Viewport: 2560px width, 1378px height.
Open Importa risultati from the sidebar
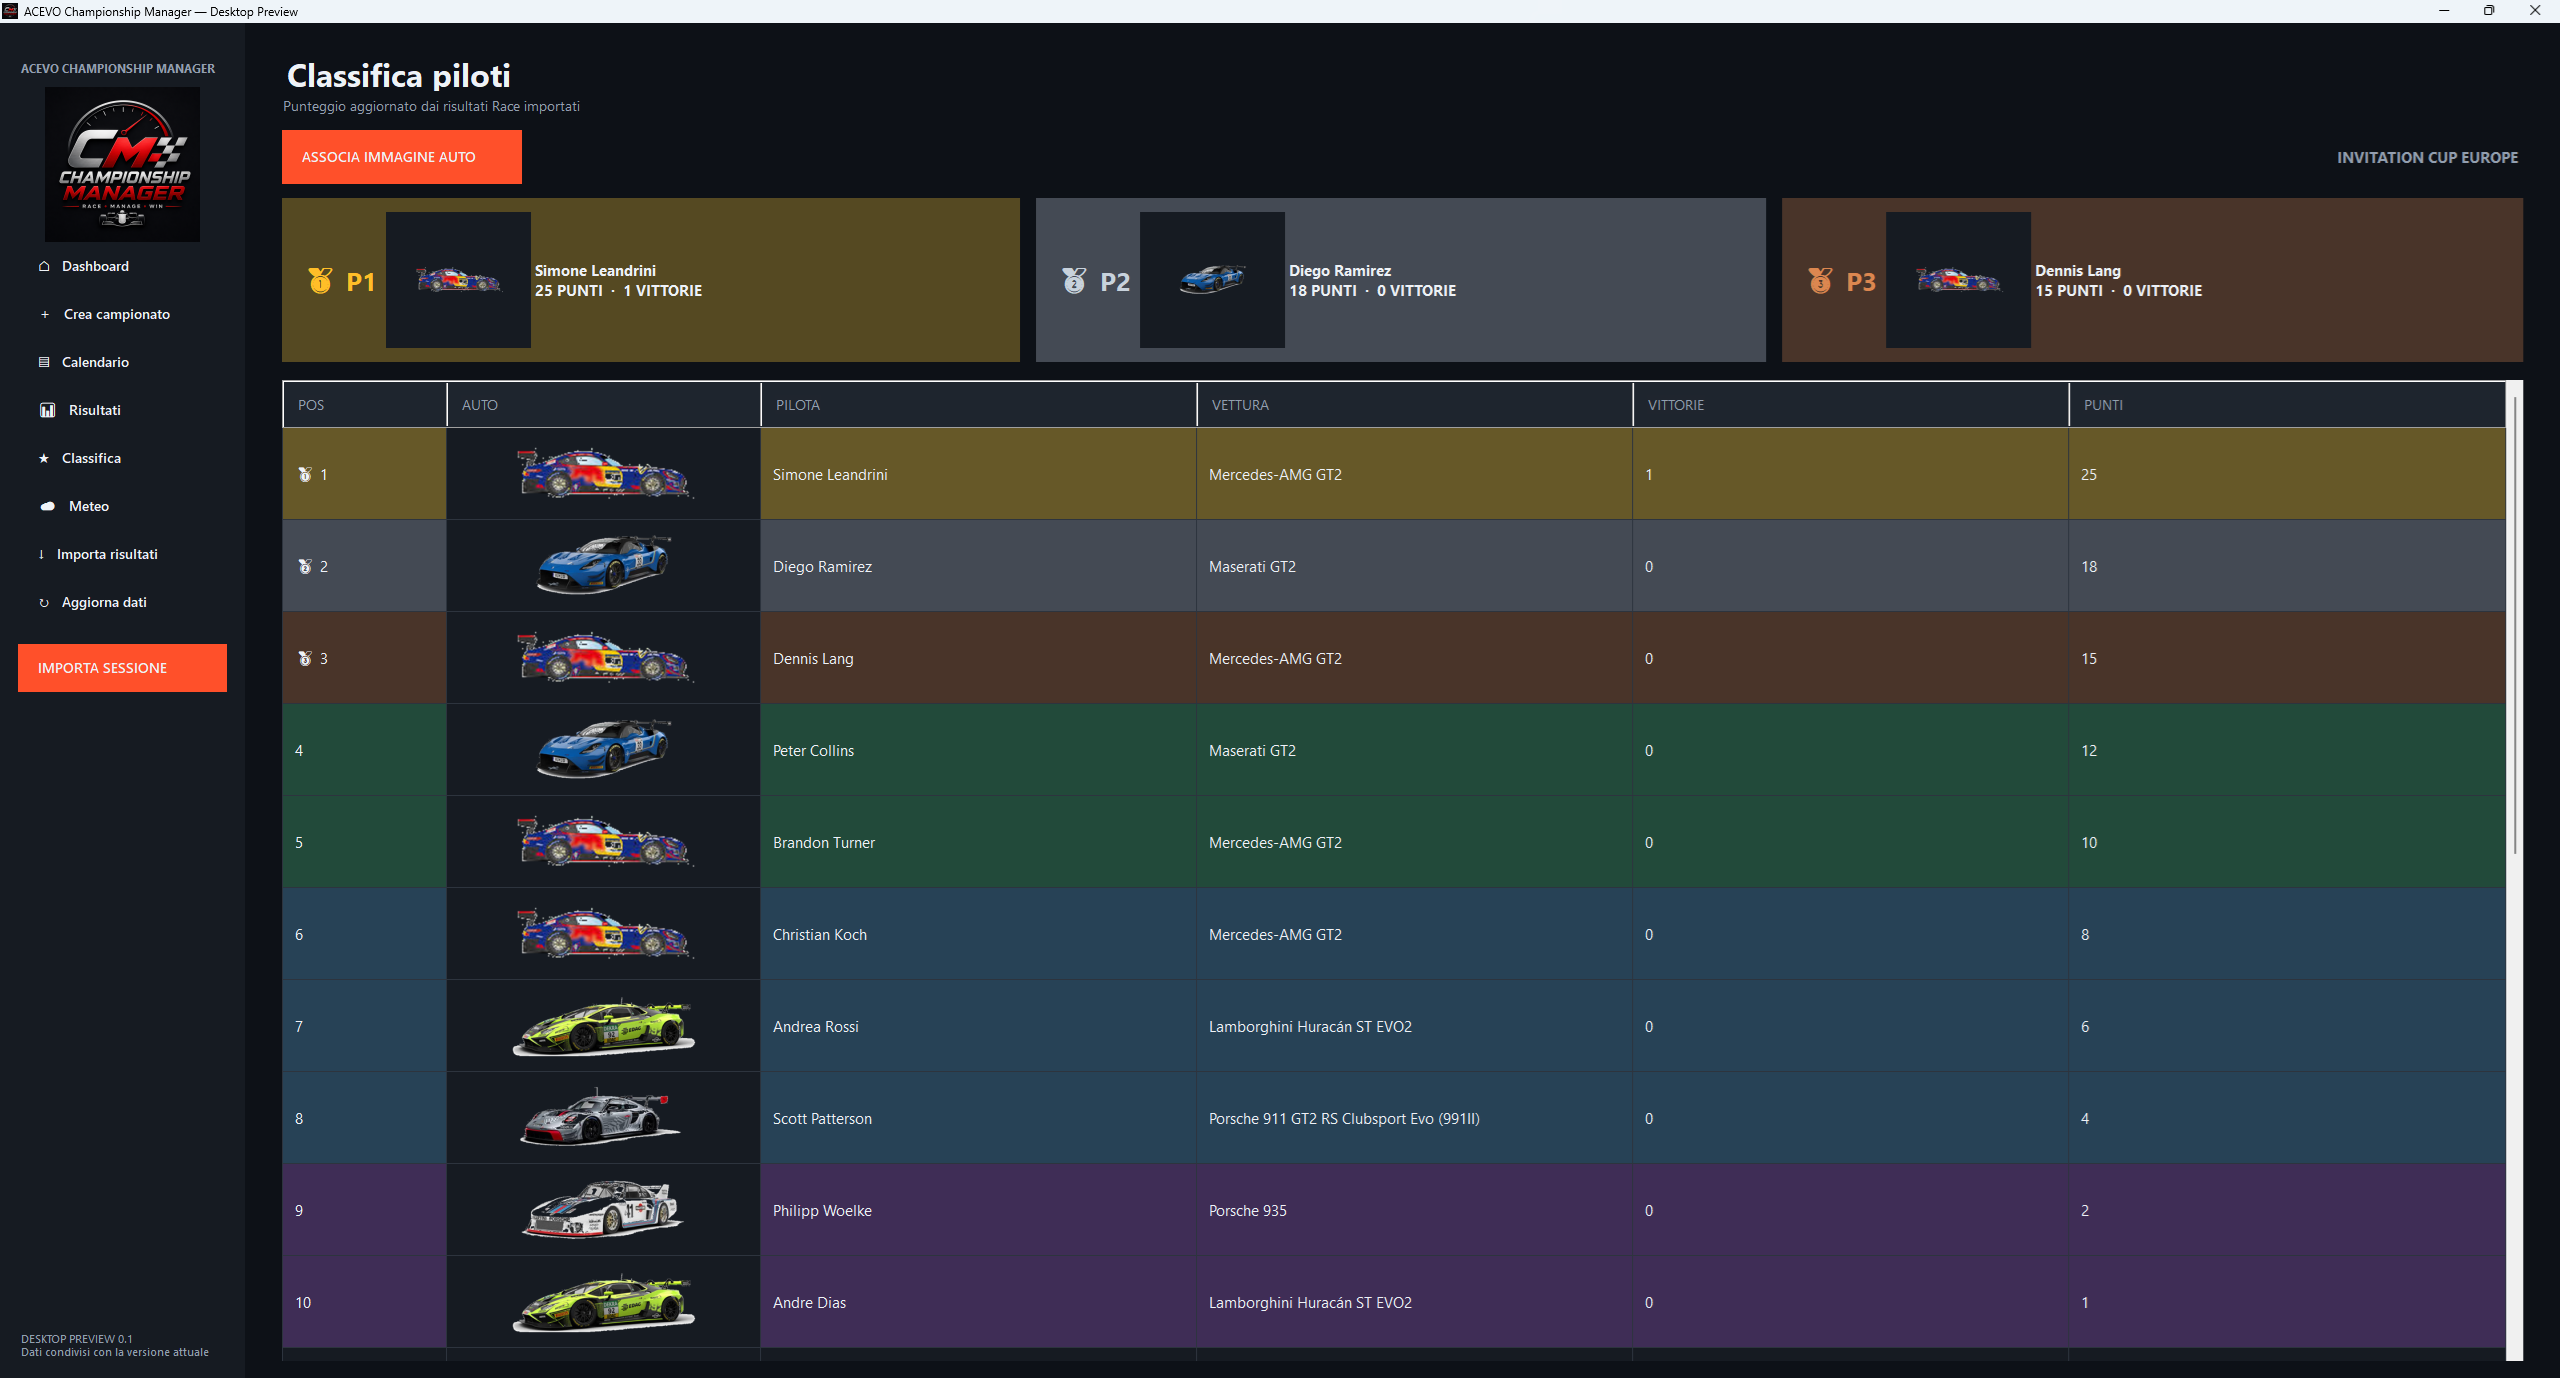tap(107, 554)
